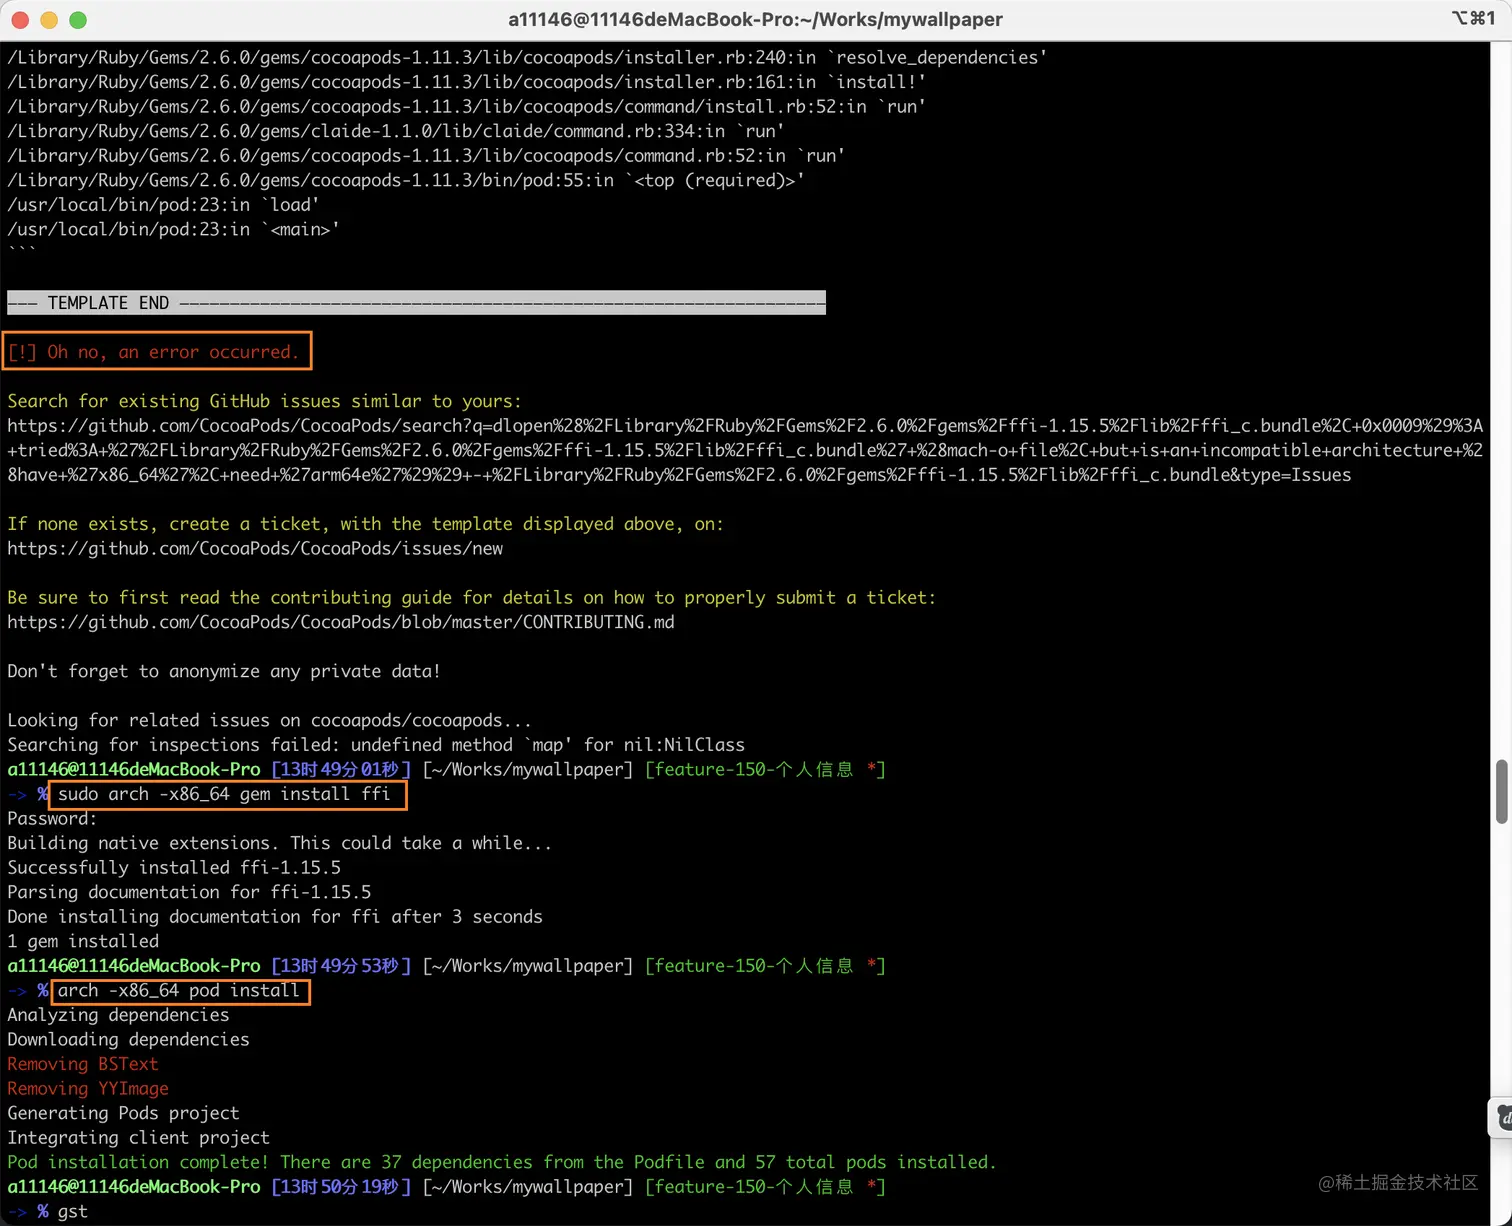Click the yellow minimize window button
1512x1226 pixels.
tap(48, 19)
